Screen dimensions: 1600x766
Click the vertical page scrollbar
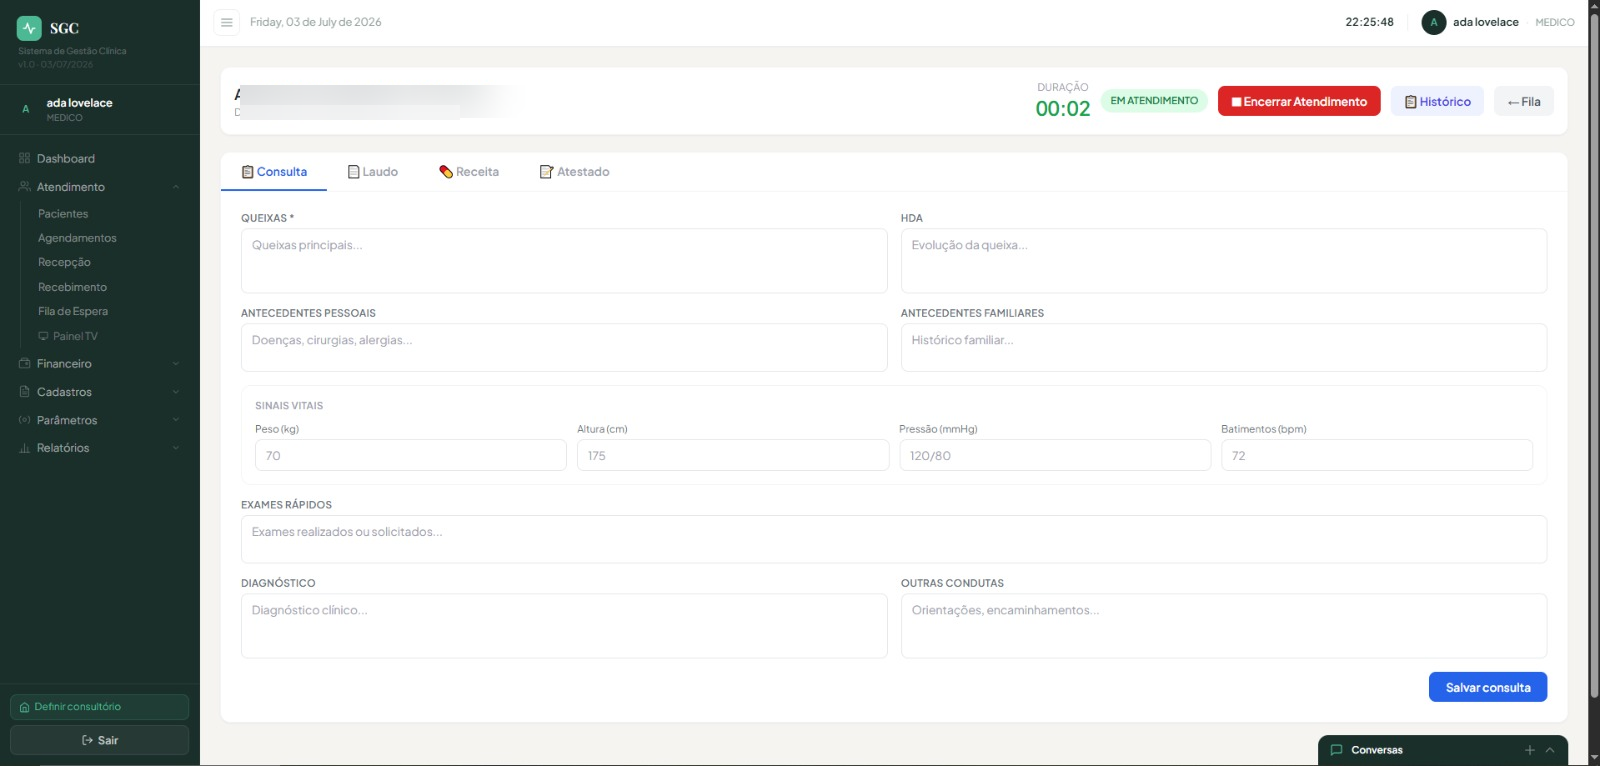coord(1594,355)
